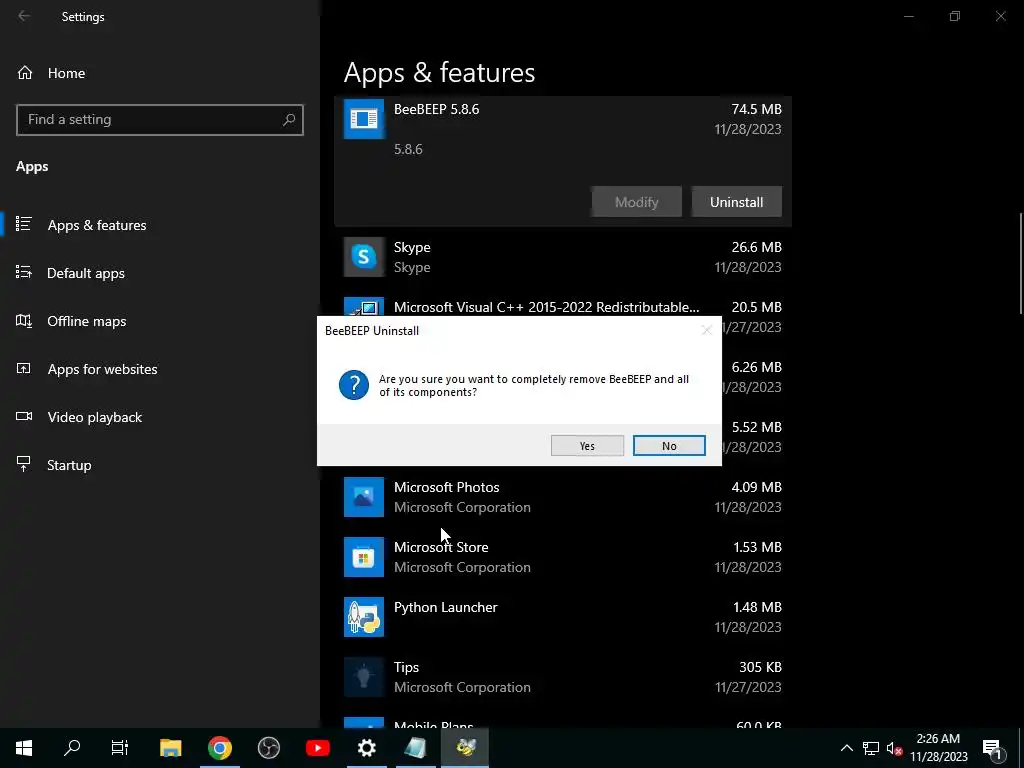This screenshot has height=768, width=1024.
Task: Open Apps for websites section
Action: (102, 369)
